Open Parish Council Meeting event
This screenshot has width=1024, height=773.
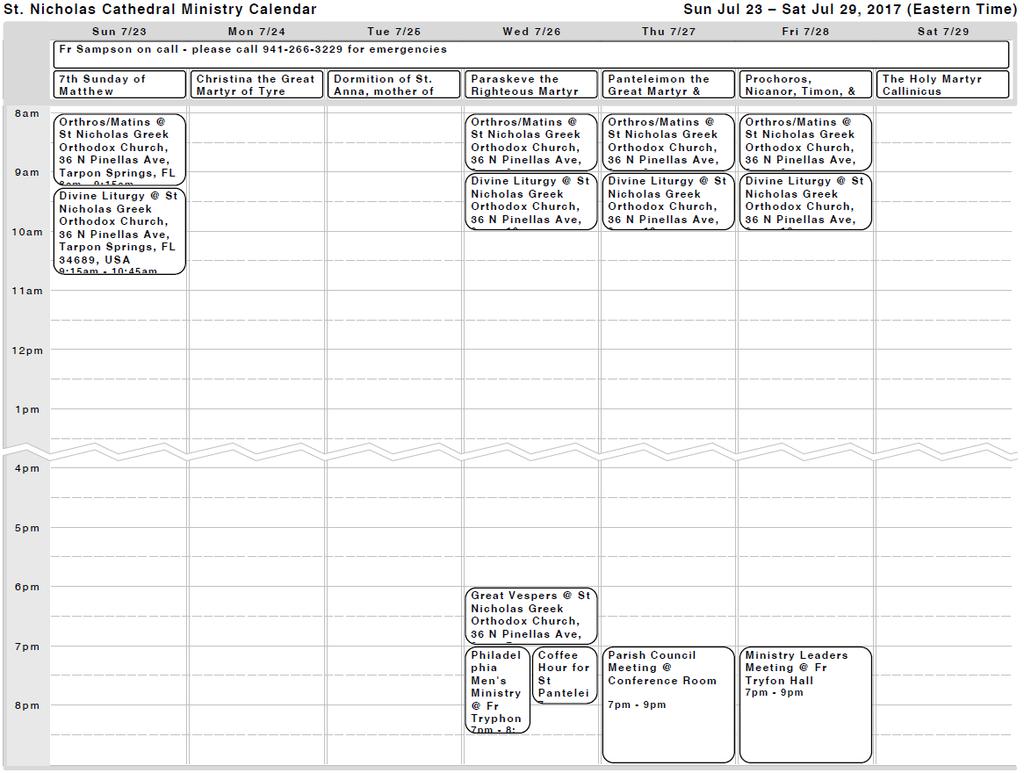tap(668, 704)
